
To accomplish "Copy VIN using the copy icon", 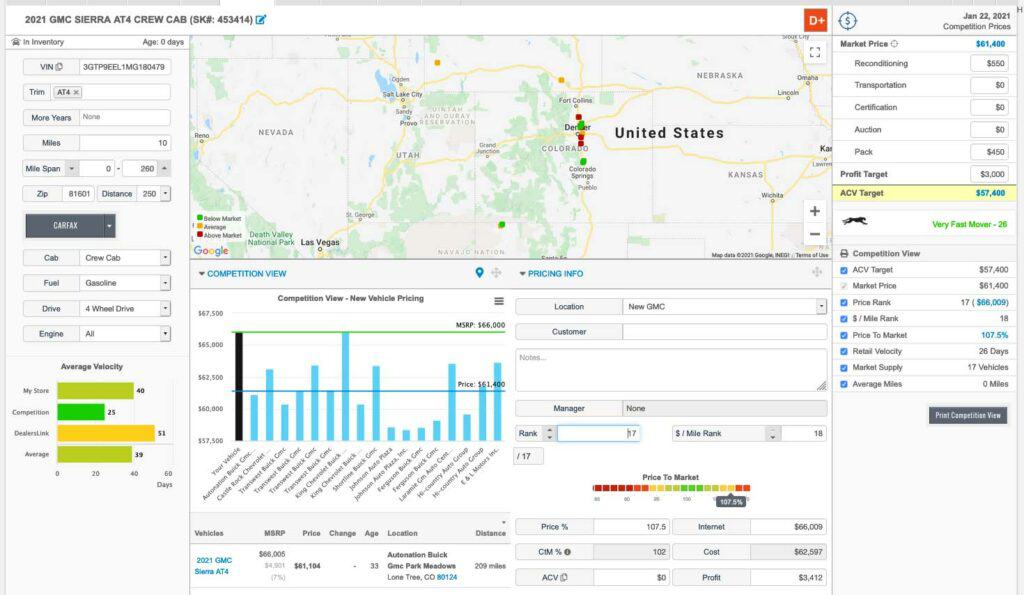I will (x=59, y=67).
